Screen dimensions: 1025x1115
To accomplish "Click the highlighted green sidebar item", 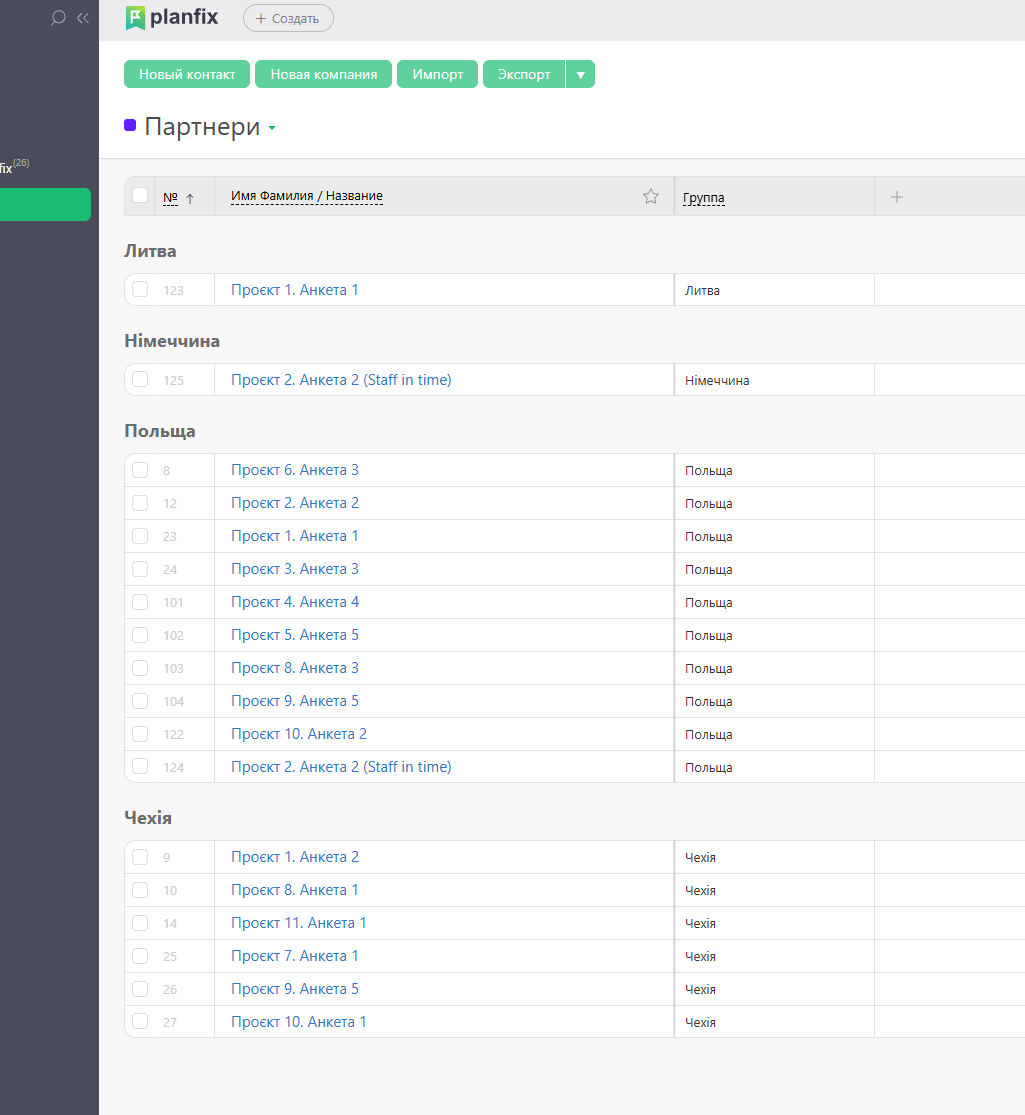I will click(x=45, y=204).
